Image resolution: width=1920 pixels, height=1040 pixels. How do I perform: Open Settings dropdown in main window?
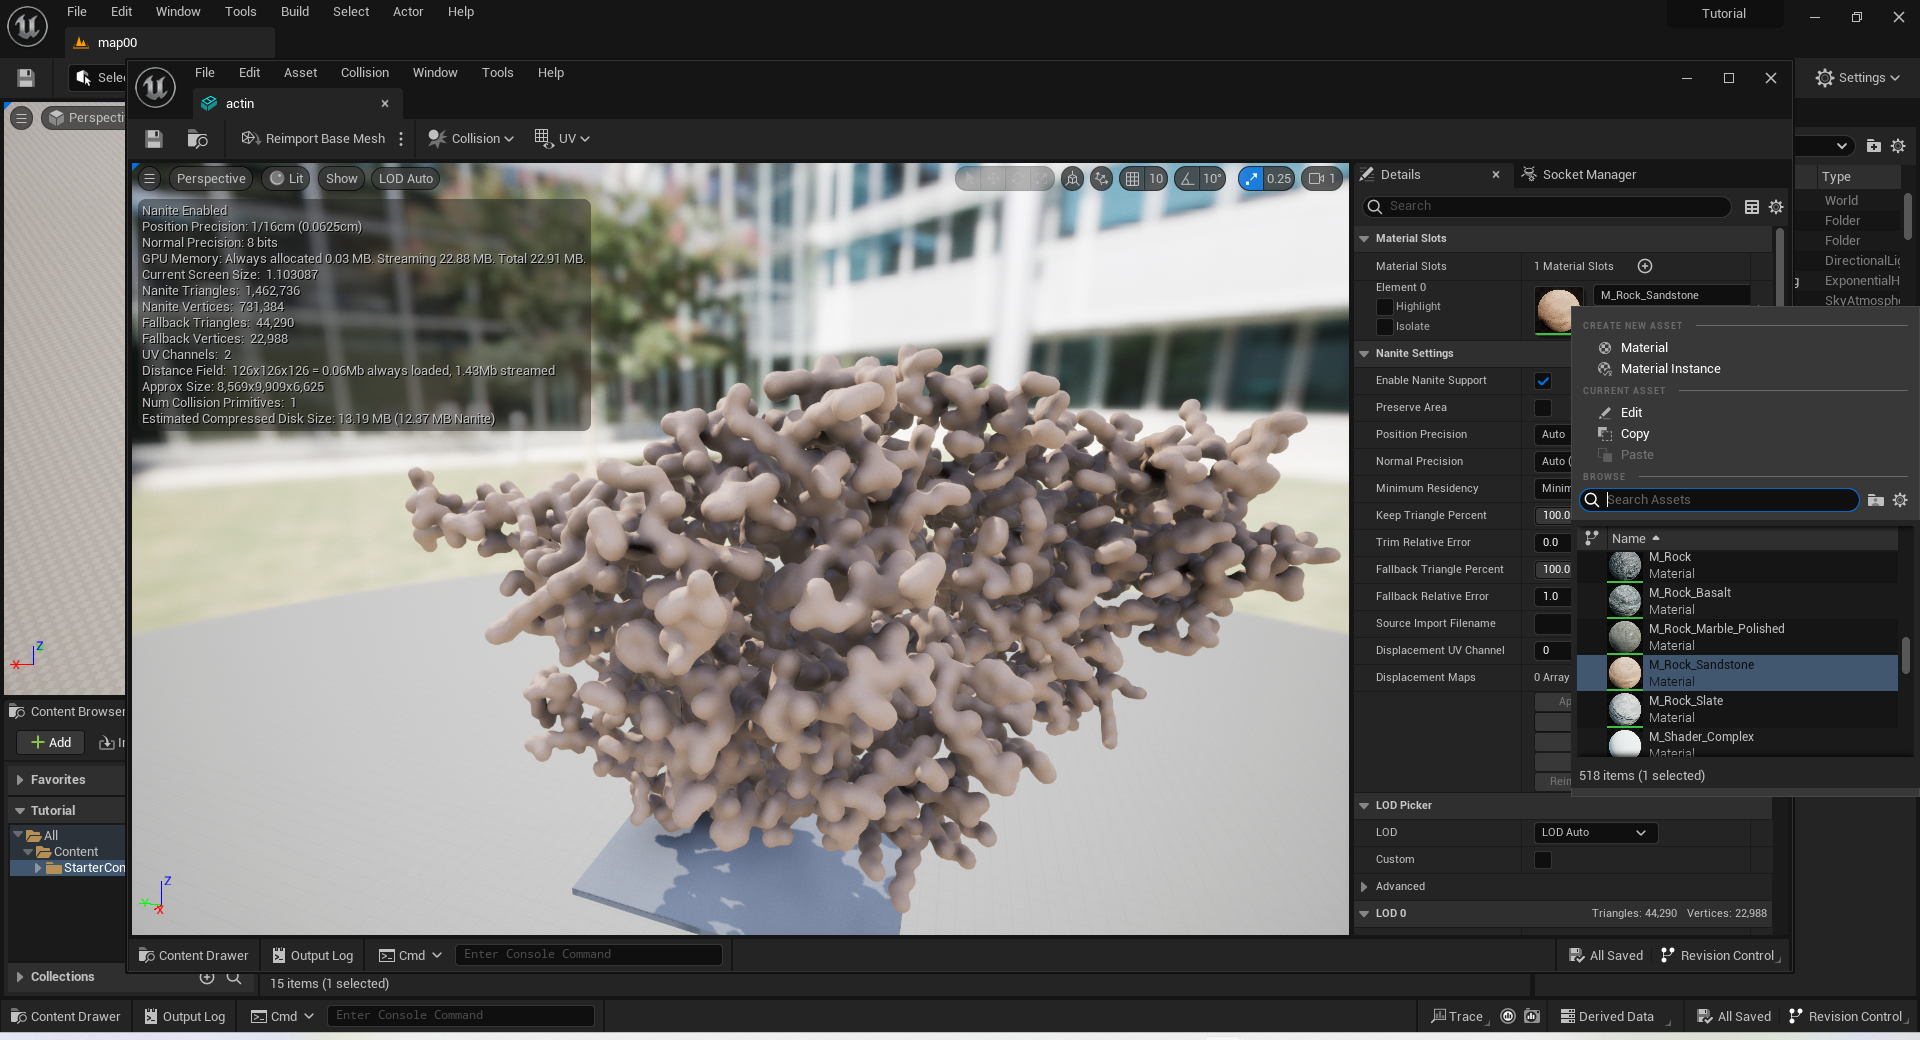[1857, 78]
